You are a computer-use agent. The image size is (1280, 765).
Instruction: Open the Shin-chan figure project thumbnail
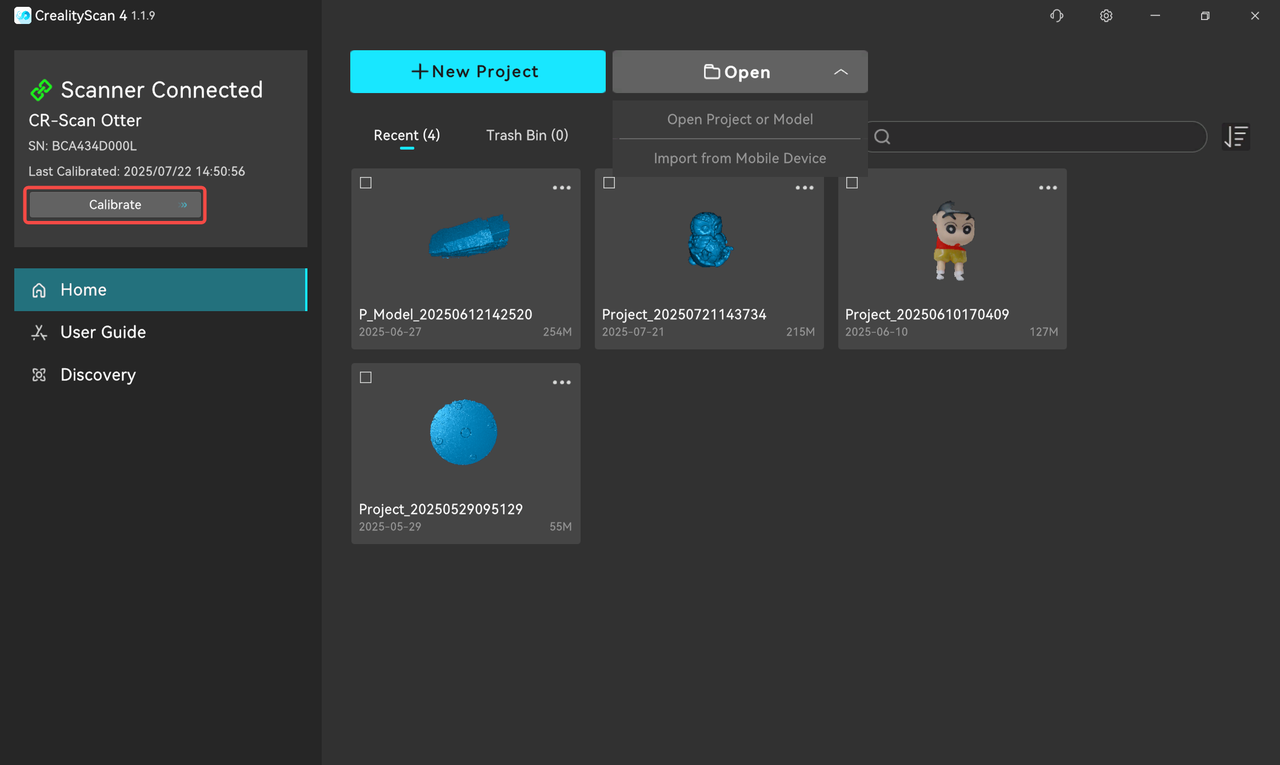pos(951,242)
